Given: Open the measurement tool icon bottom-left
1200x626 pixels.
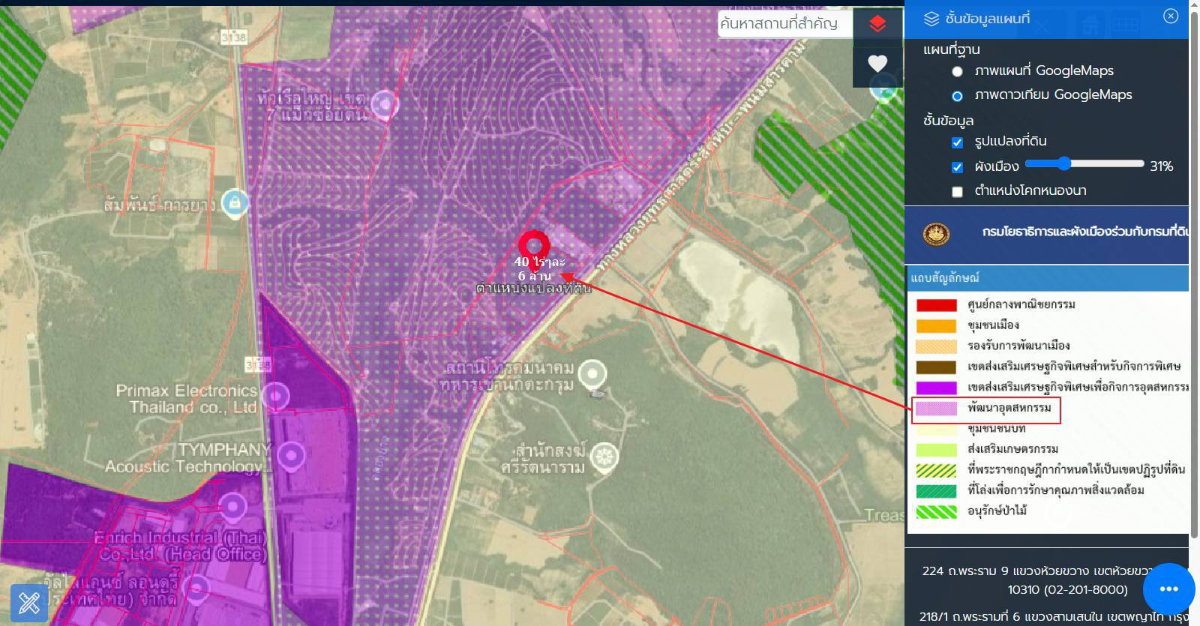Looking at the screenshot, I should click(29, 602).
